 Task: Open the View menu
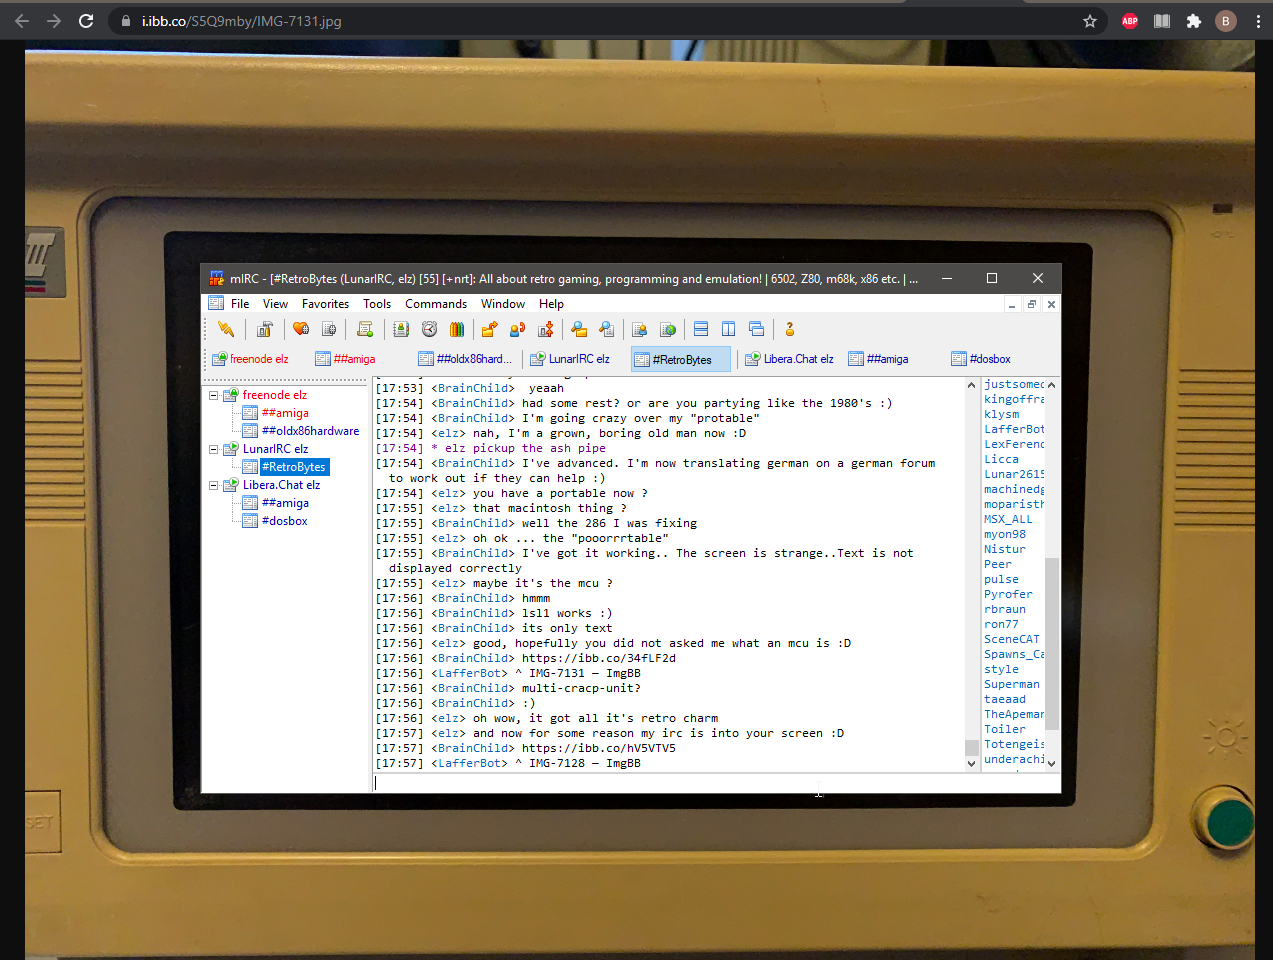click(275, 304)
